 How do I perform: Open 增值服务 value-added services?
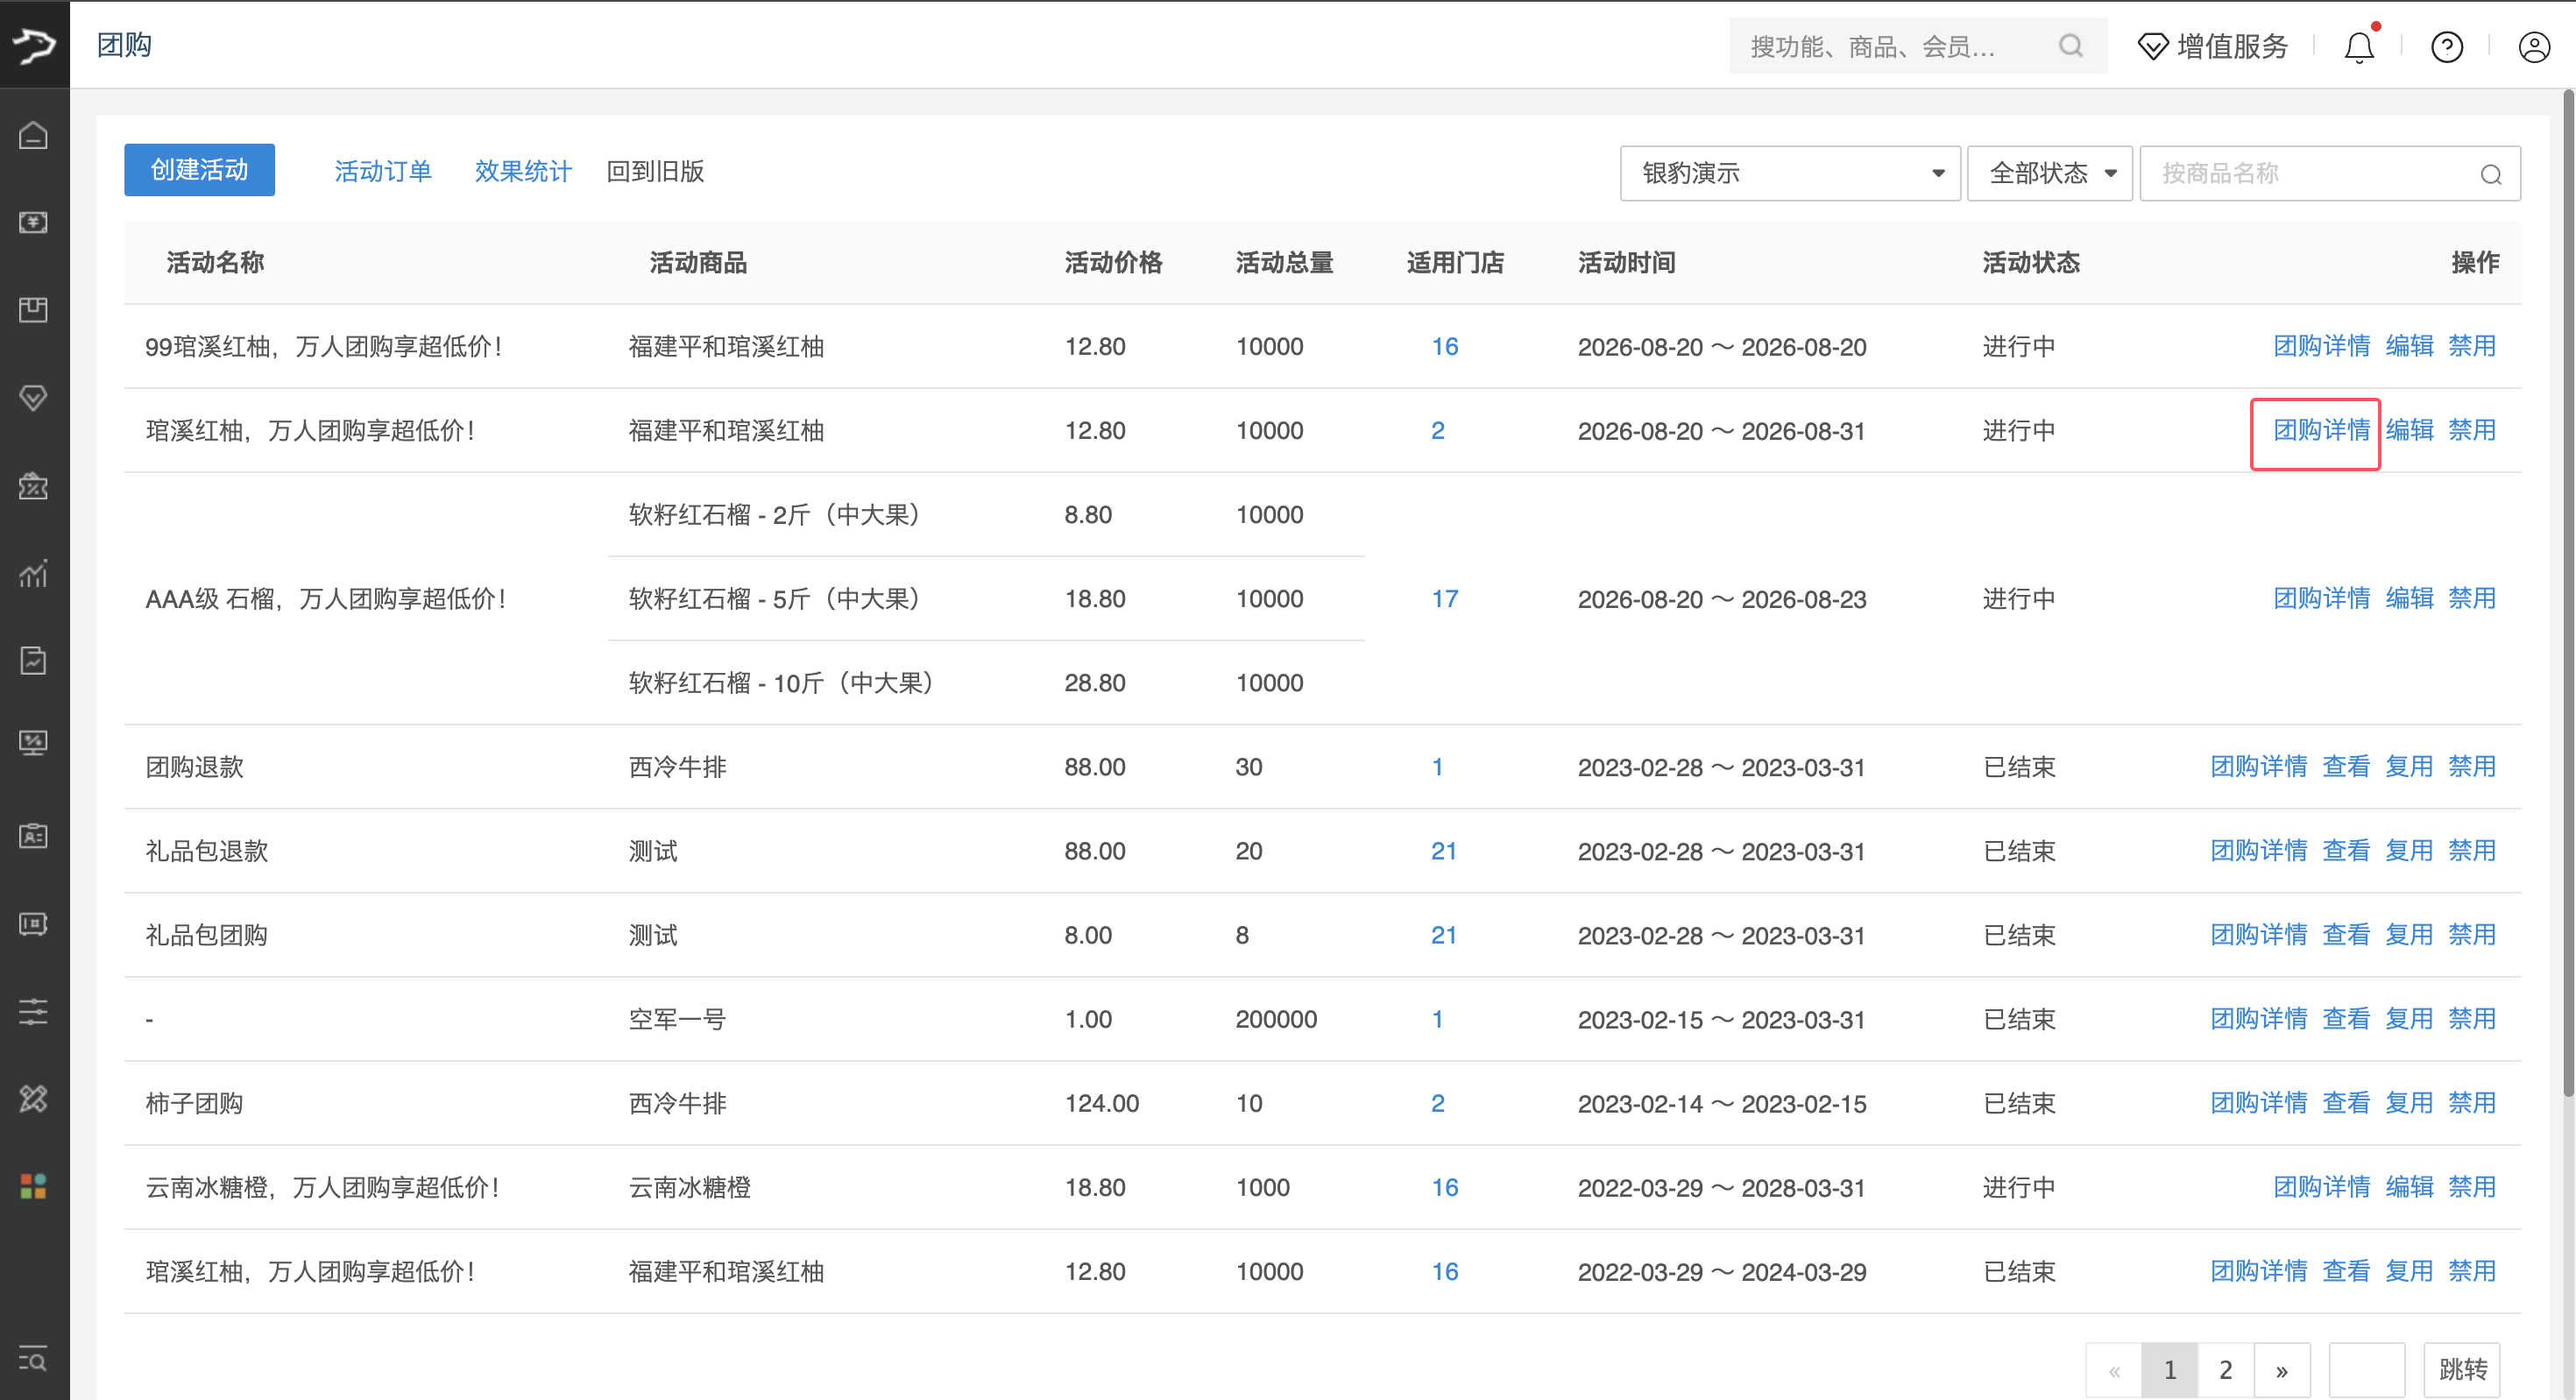(2213, 46)
